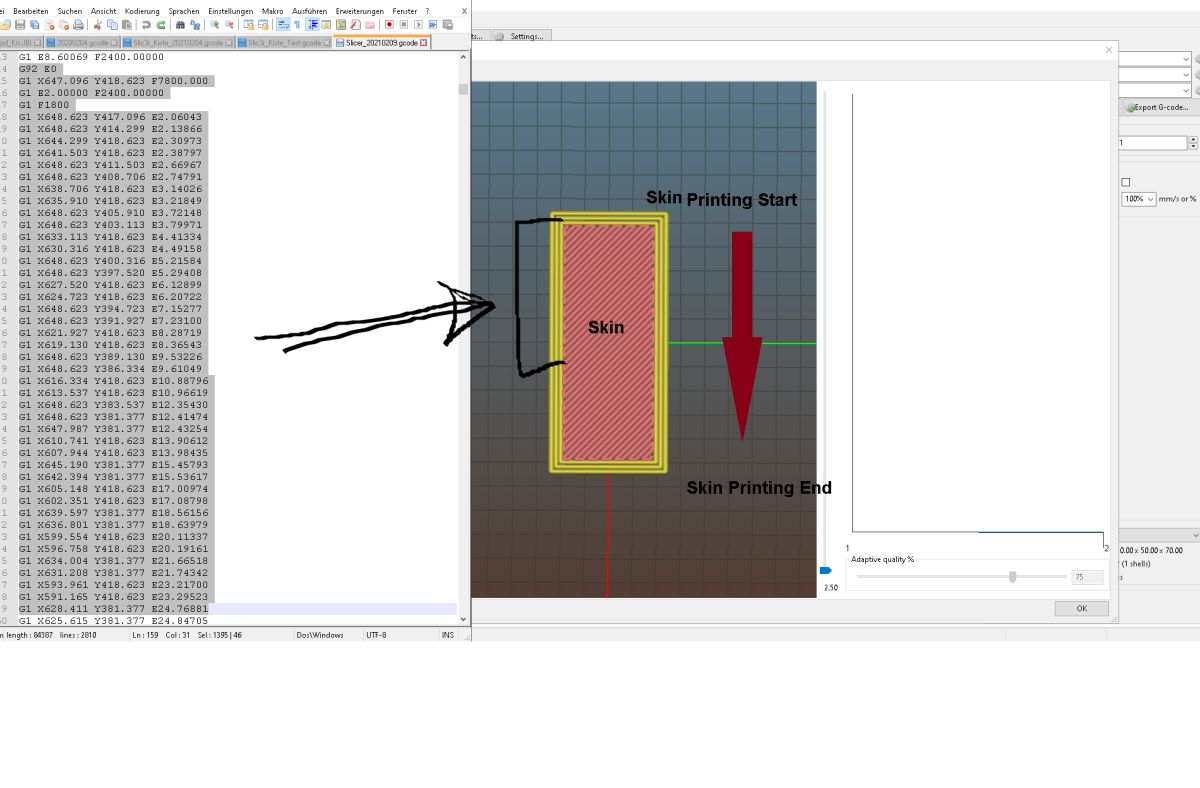Expand the third preset dropdown in the slicer
Image resolution: width=1200 pixels, height=788 pixels.
1186,91
